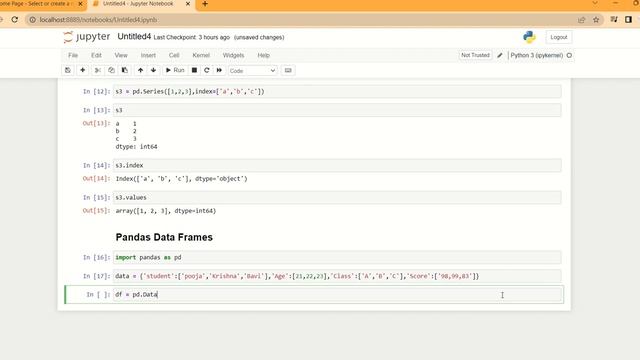
Task: Copy selected cells icon
Action: [111, 70]
